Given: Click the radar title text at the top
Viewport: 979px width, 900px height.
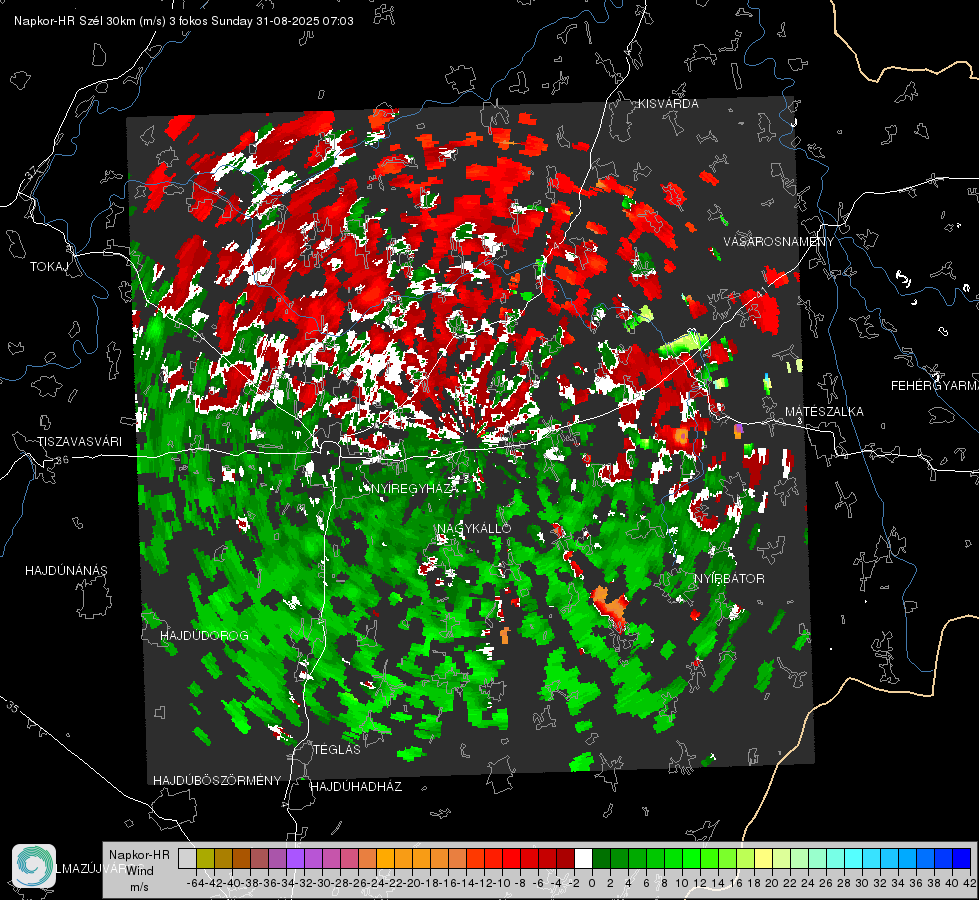Looking at the screenshot, I should [x=184, y=21].
